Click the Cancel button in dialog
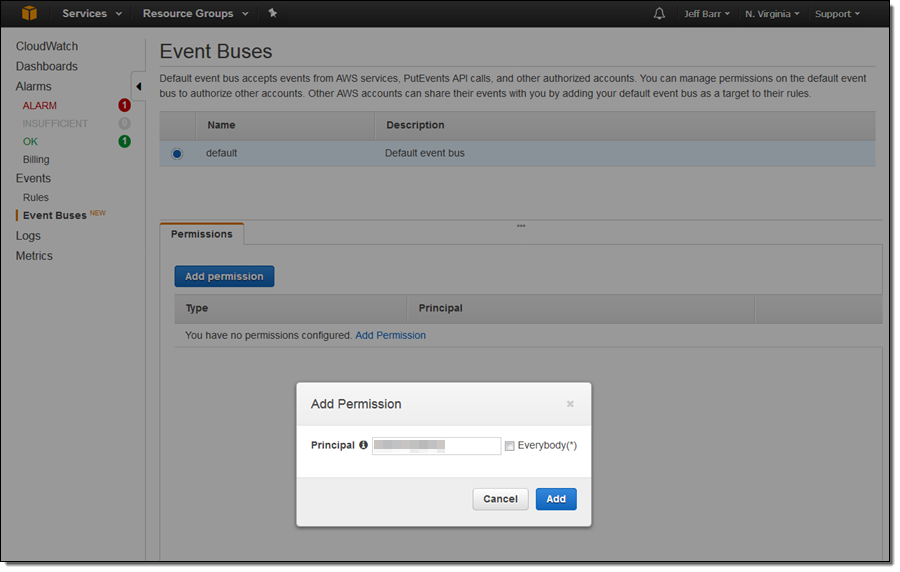Screen dimensions: 900x572 pyautogui.click(x=500, y=499)
